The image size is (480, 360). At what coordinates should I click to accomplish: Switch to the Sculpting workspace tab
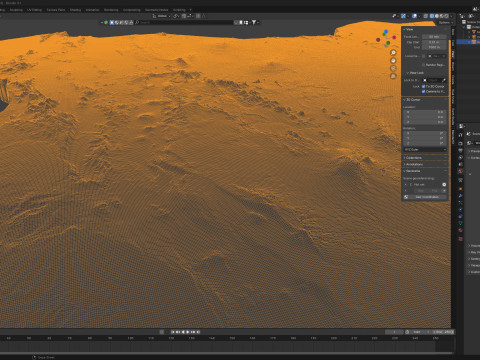[16, 10]
